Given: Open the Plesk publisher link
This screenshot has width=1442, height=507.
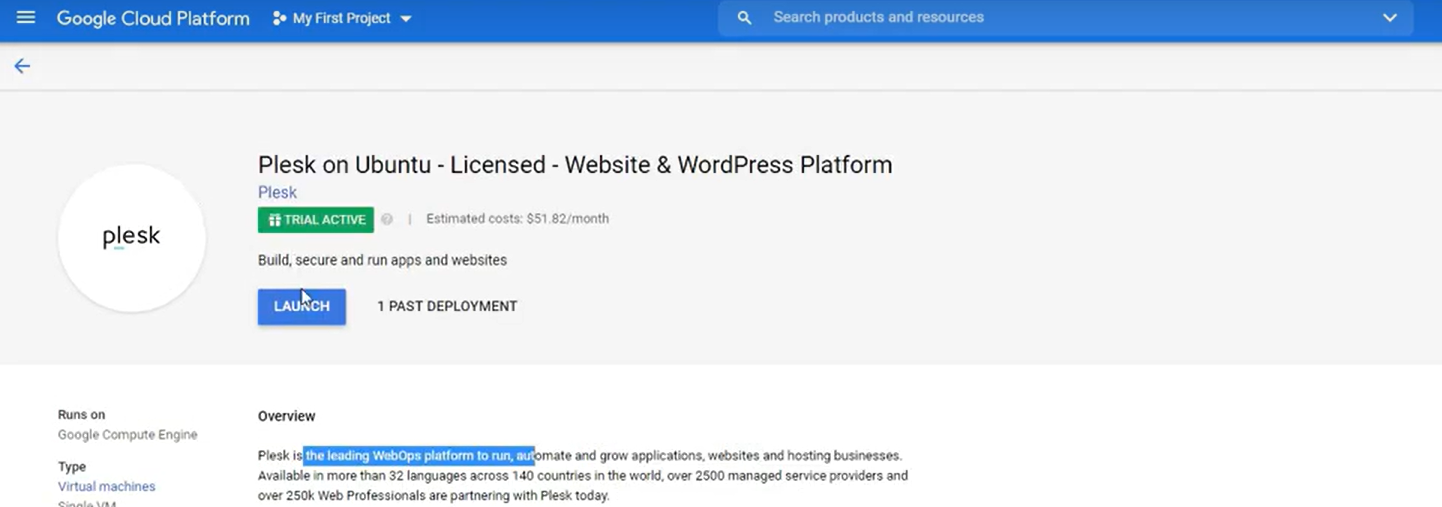Looking at the screenshot, I should pyautogui.click(x=277, y=192).
